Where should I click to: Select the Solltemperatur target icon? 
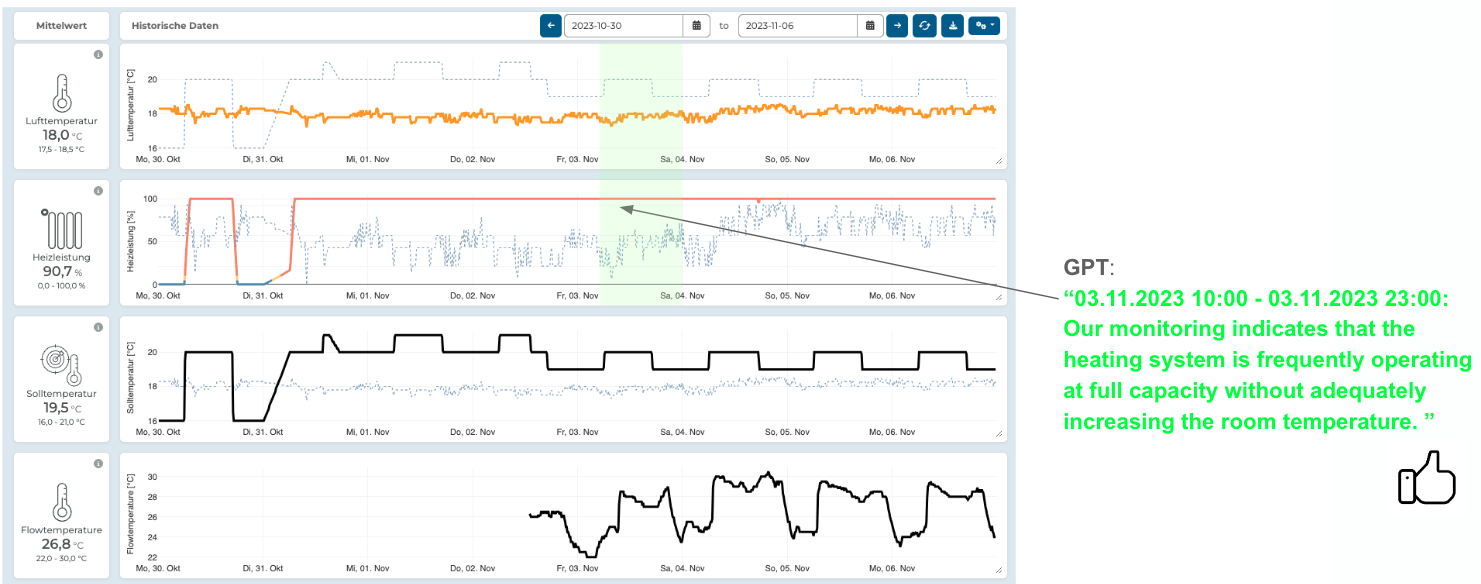click(x=62, y=365)
